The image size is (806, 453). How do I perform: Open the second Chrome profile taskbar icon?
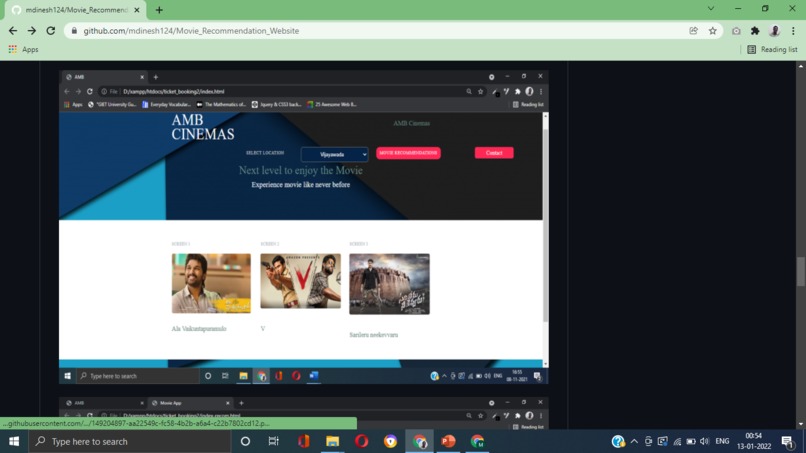pos(478,441)
